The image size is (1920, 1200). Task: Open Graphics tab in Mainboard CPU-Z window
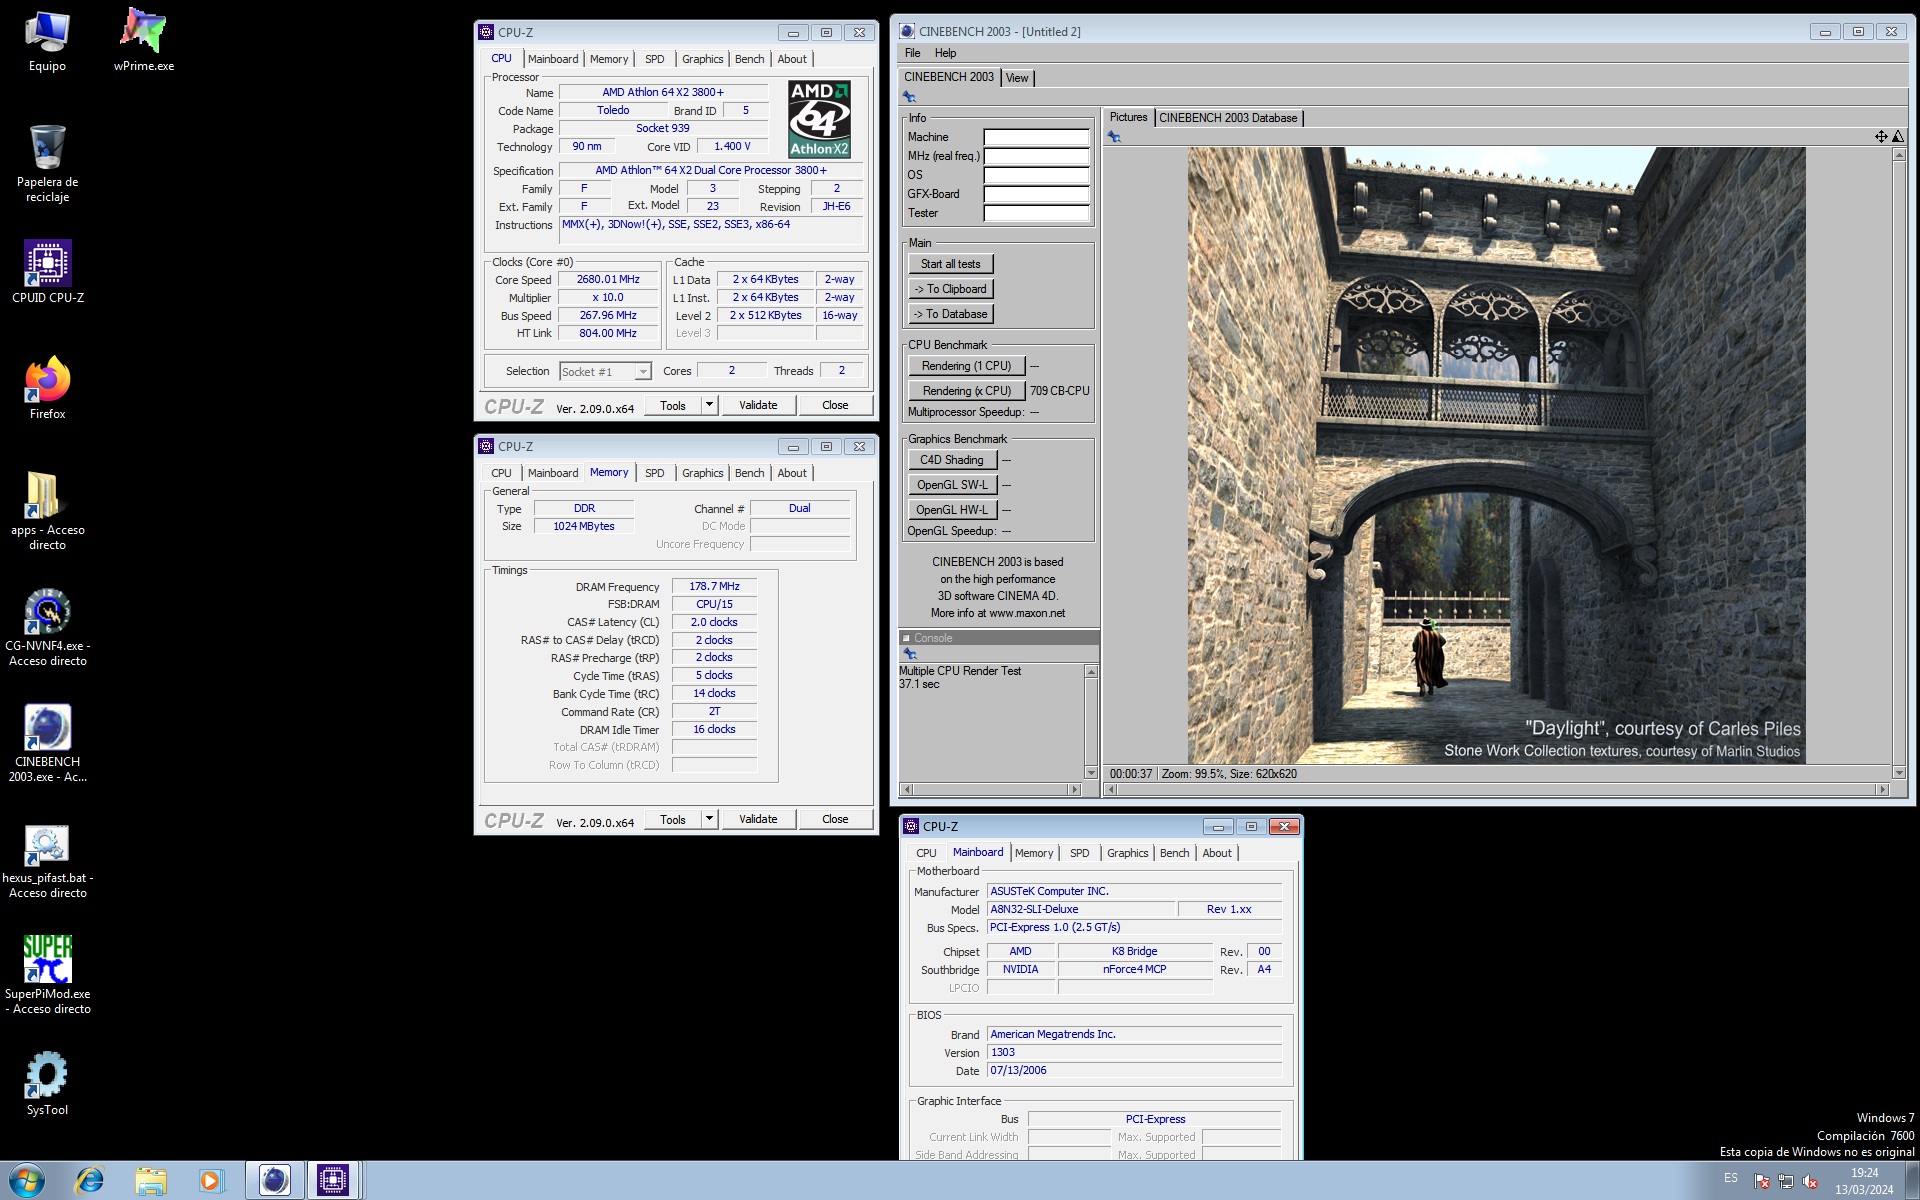(1127, 853)
